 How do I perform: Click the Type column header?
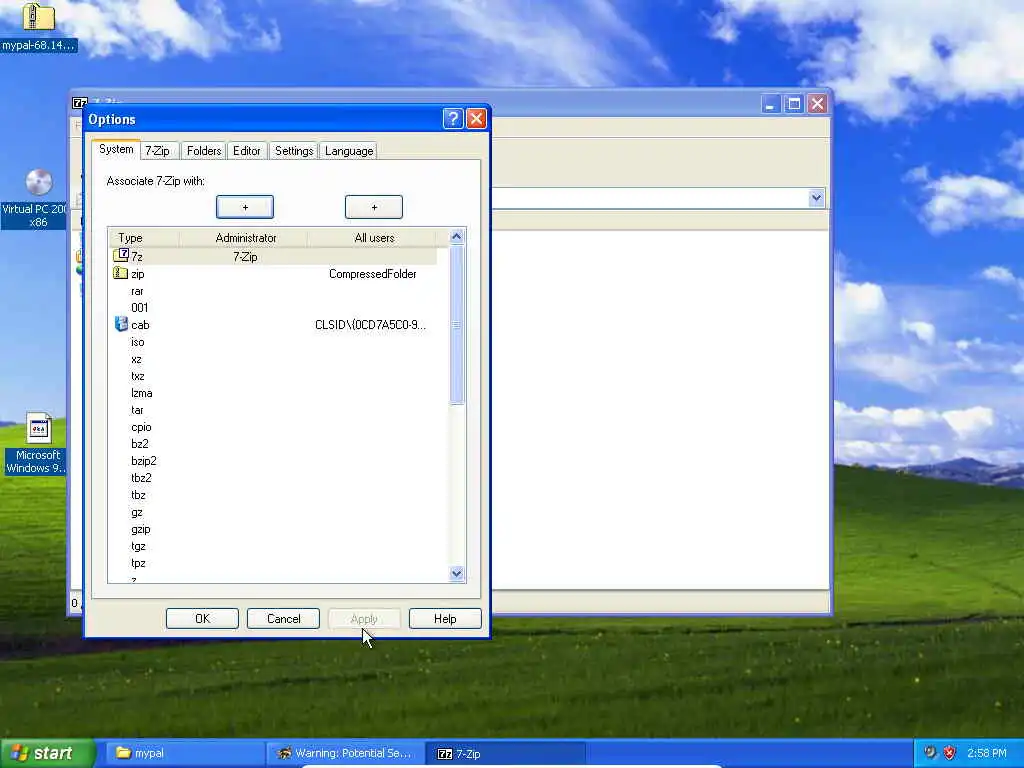tap(144, 238)
